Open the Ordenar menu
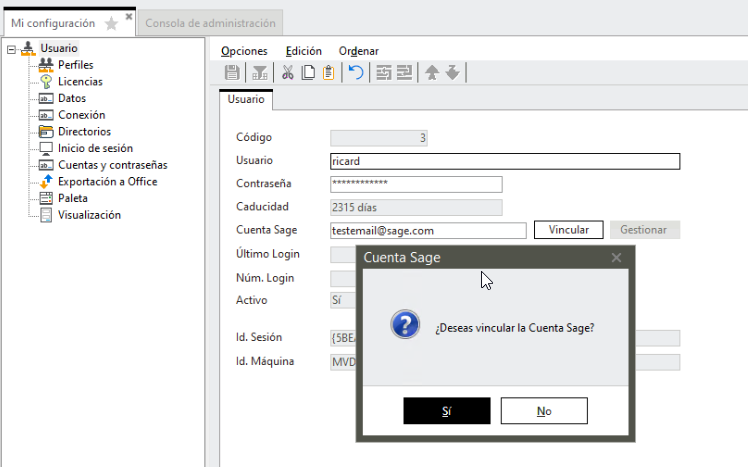 pyautogui.click(x=358, y=51)
